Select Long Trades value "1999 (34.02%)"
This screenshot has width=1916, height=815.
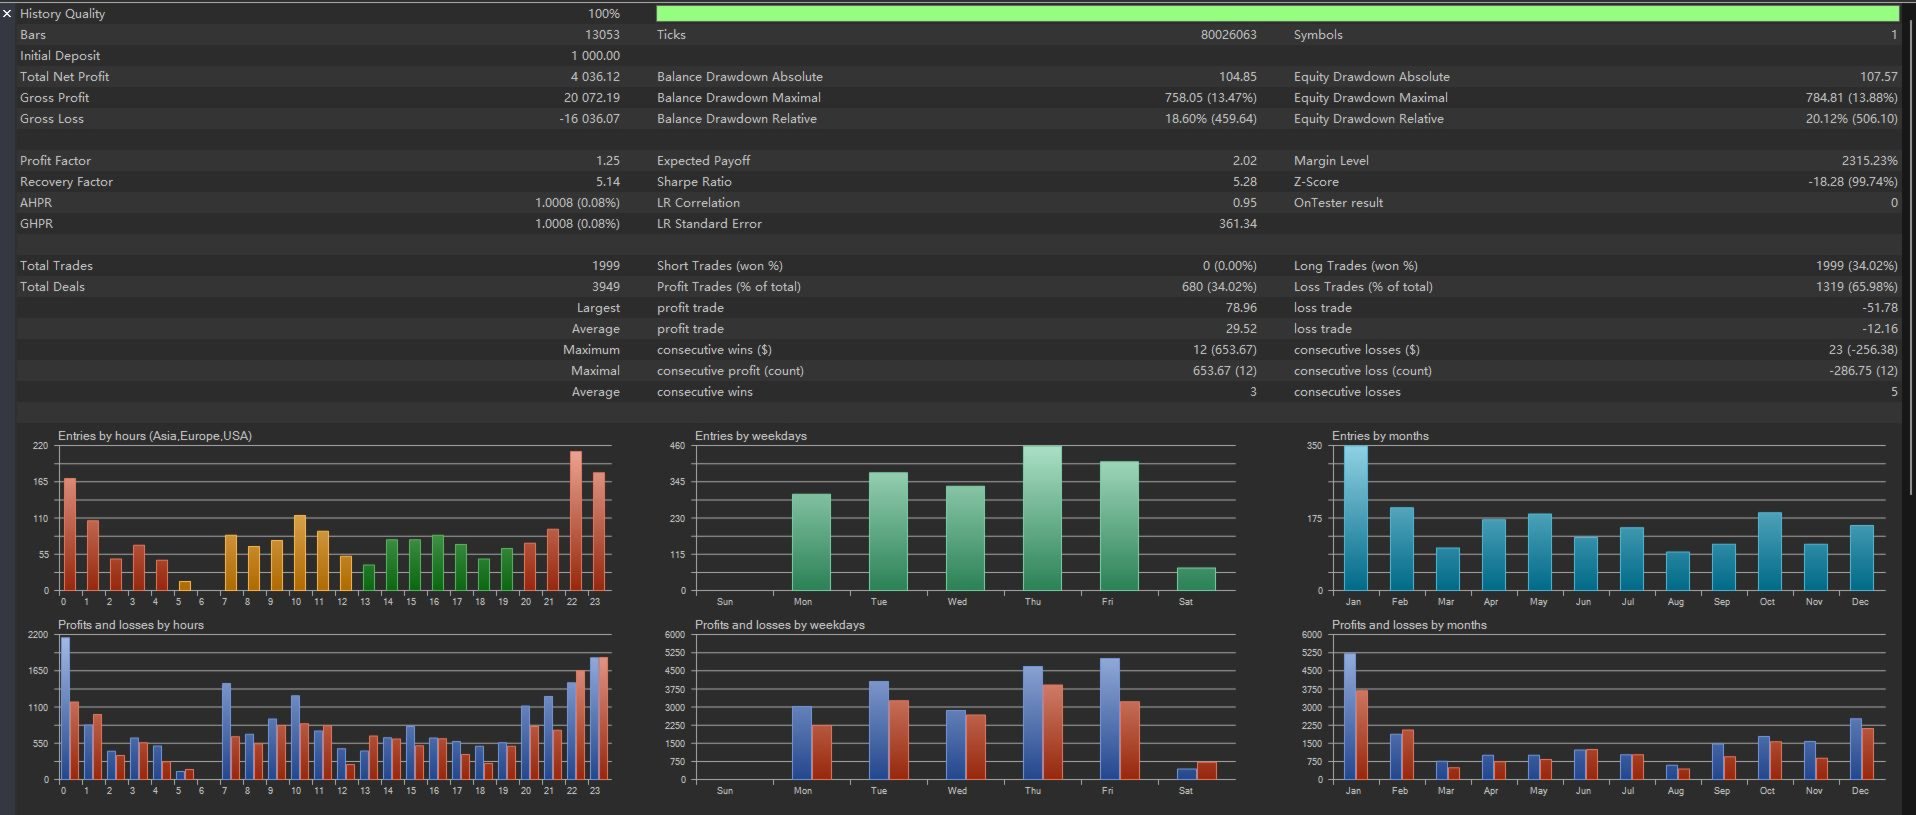pos(1857,266)
